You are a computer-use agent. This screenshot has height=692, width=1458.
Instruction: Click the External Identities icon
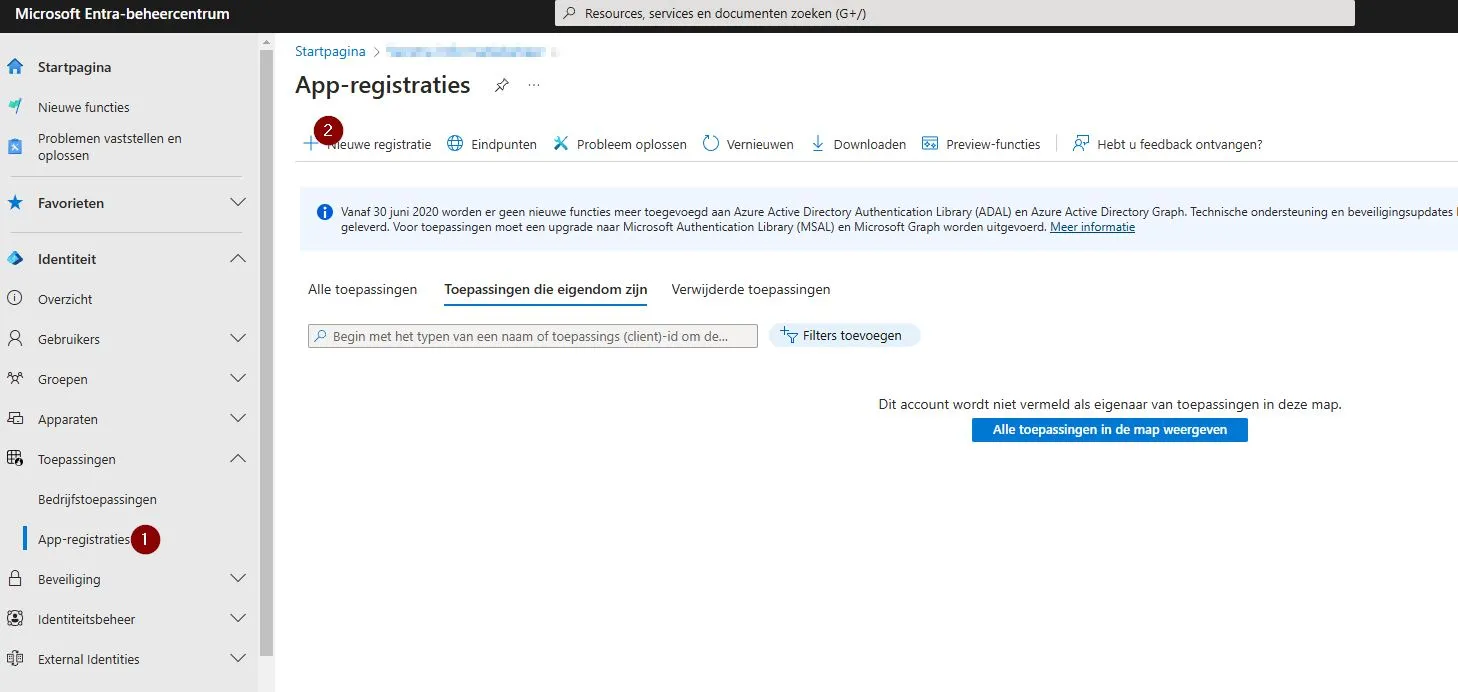pyautogui.click(x=15, y=659)
